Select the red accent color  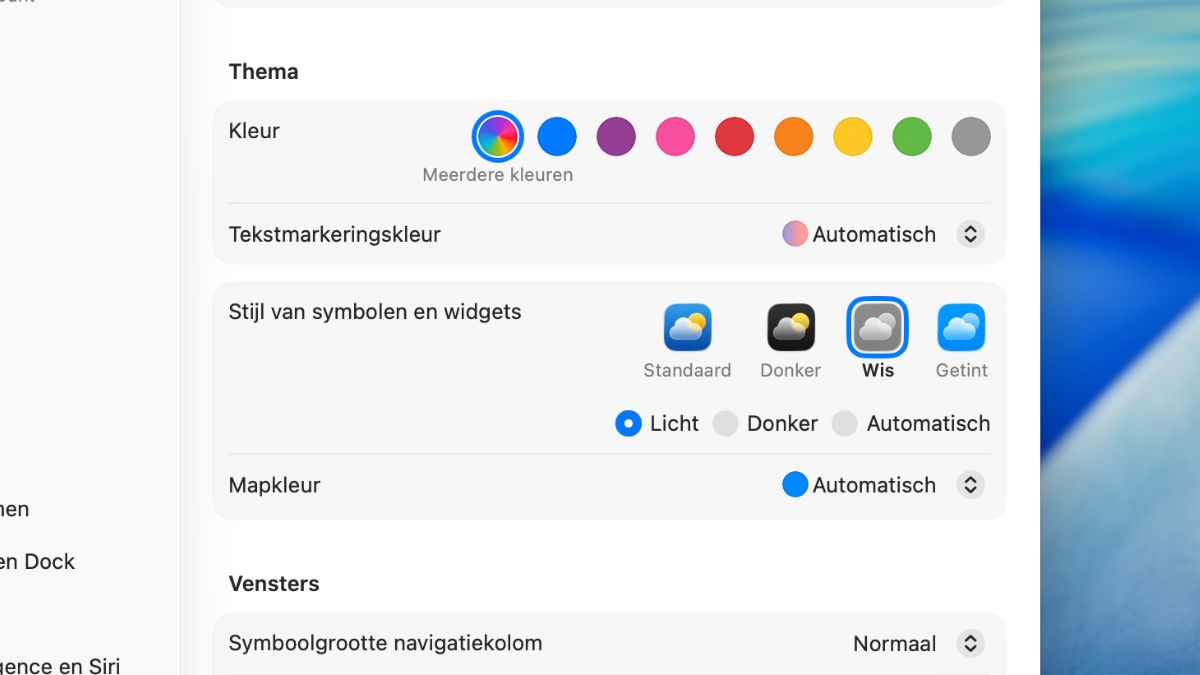pyautogui.click(x=734, y=137)
